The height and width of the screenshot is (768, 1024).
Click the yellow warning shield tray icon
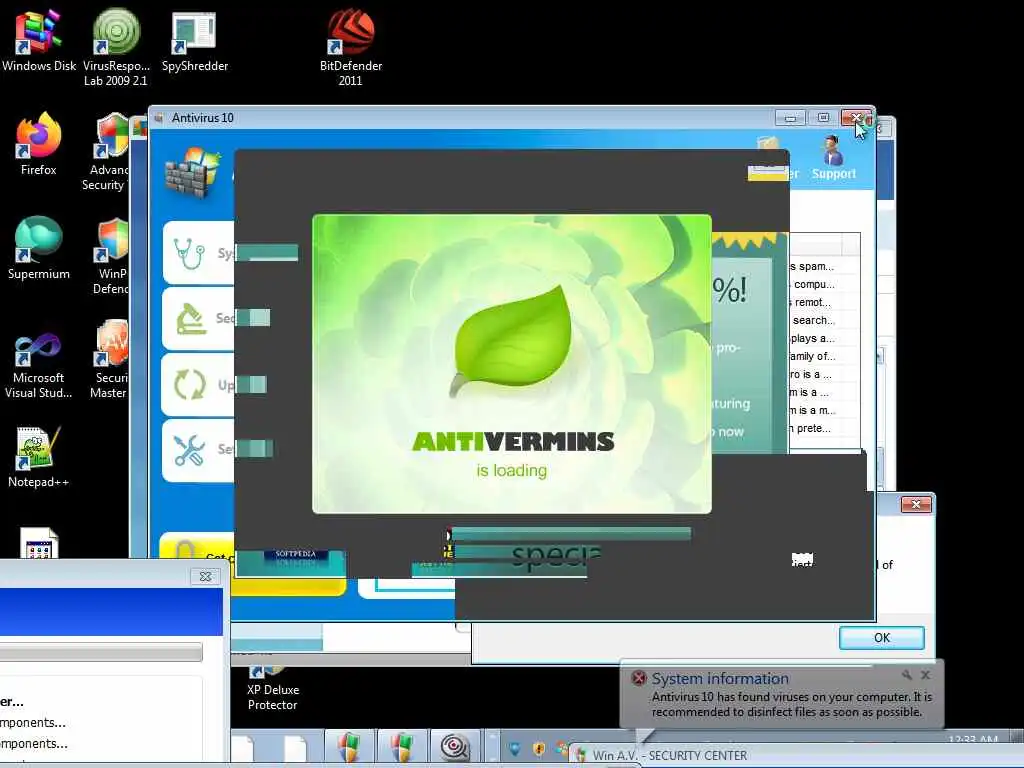click(539, 748)
